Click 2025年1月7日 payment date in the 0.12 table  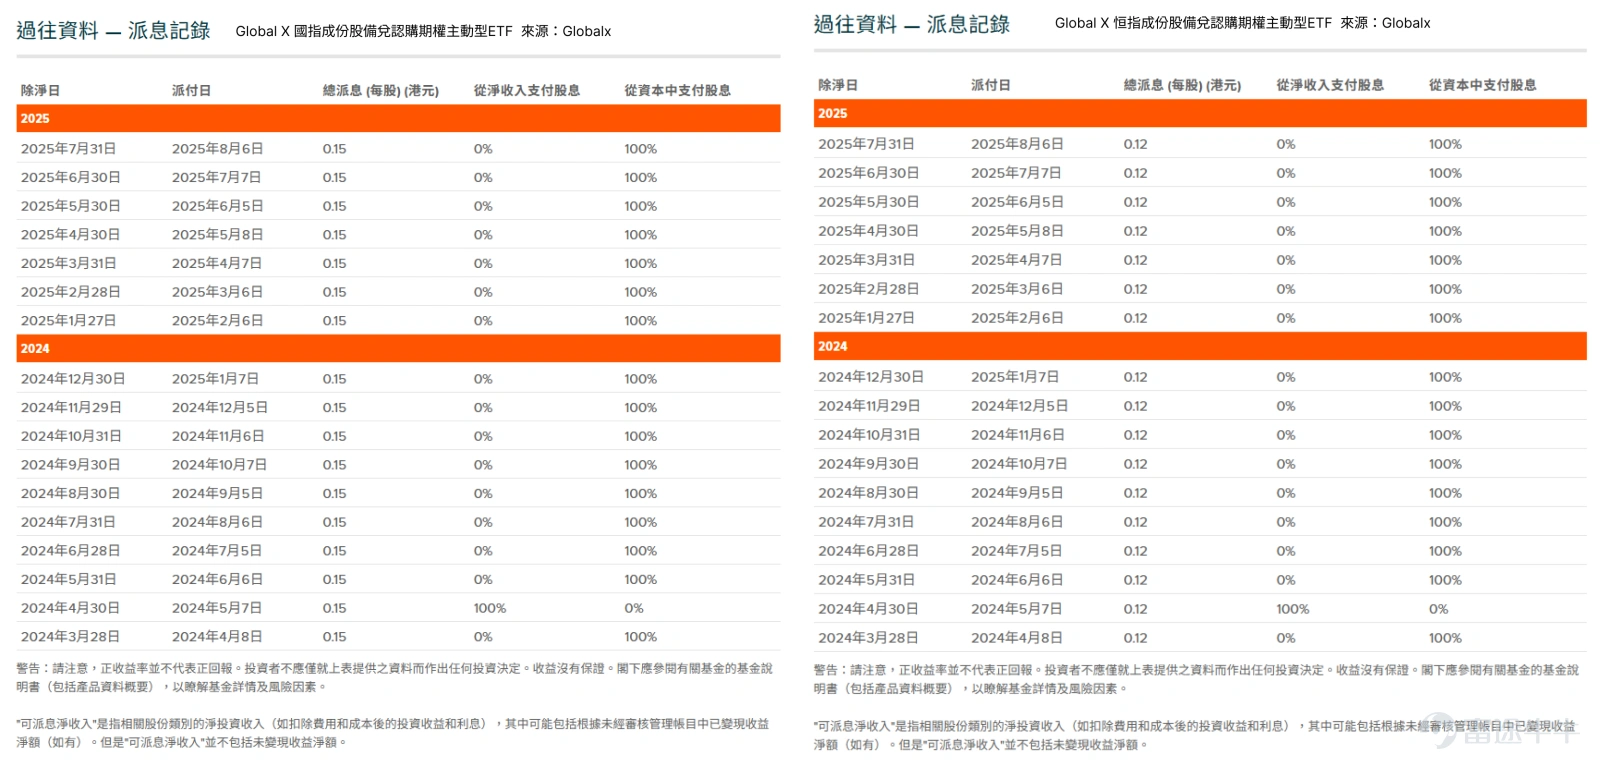(x=1014, y=377)
